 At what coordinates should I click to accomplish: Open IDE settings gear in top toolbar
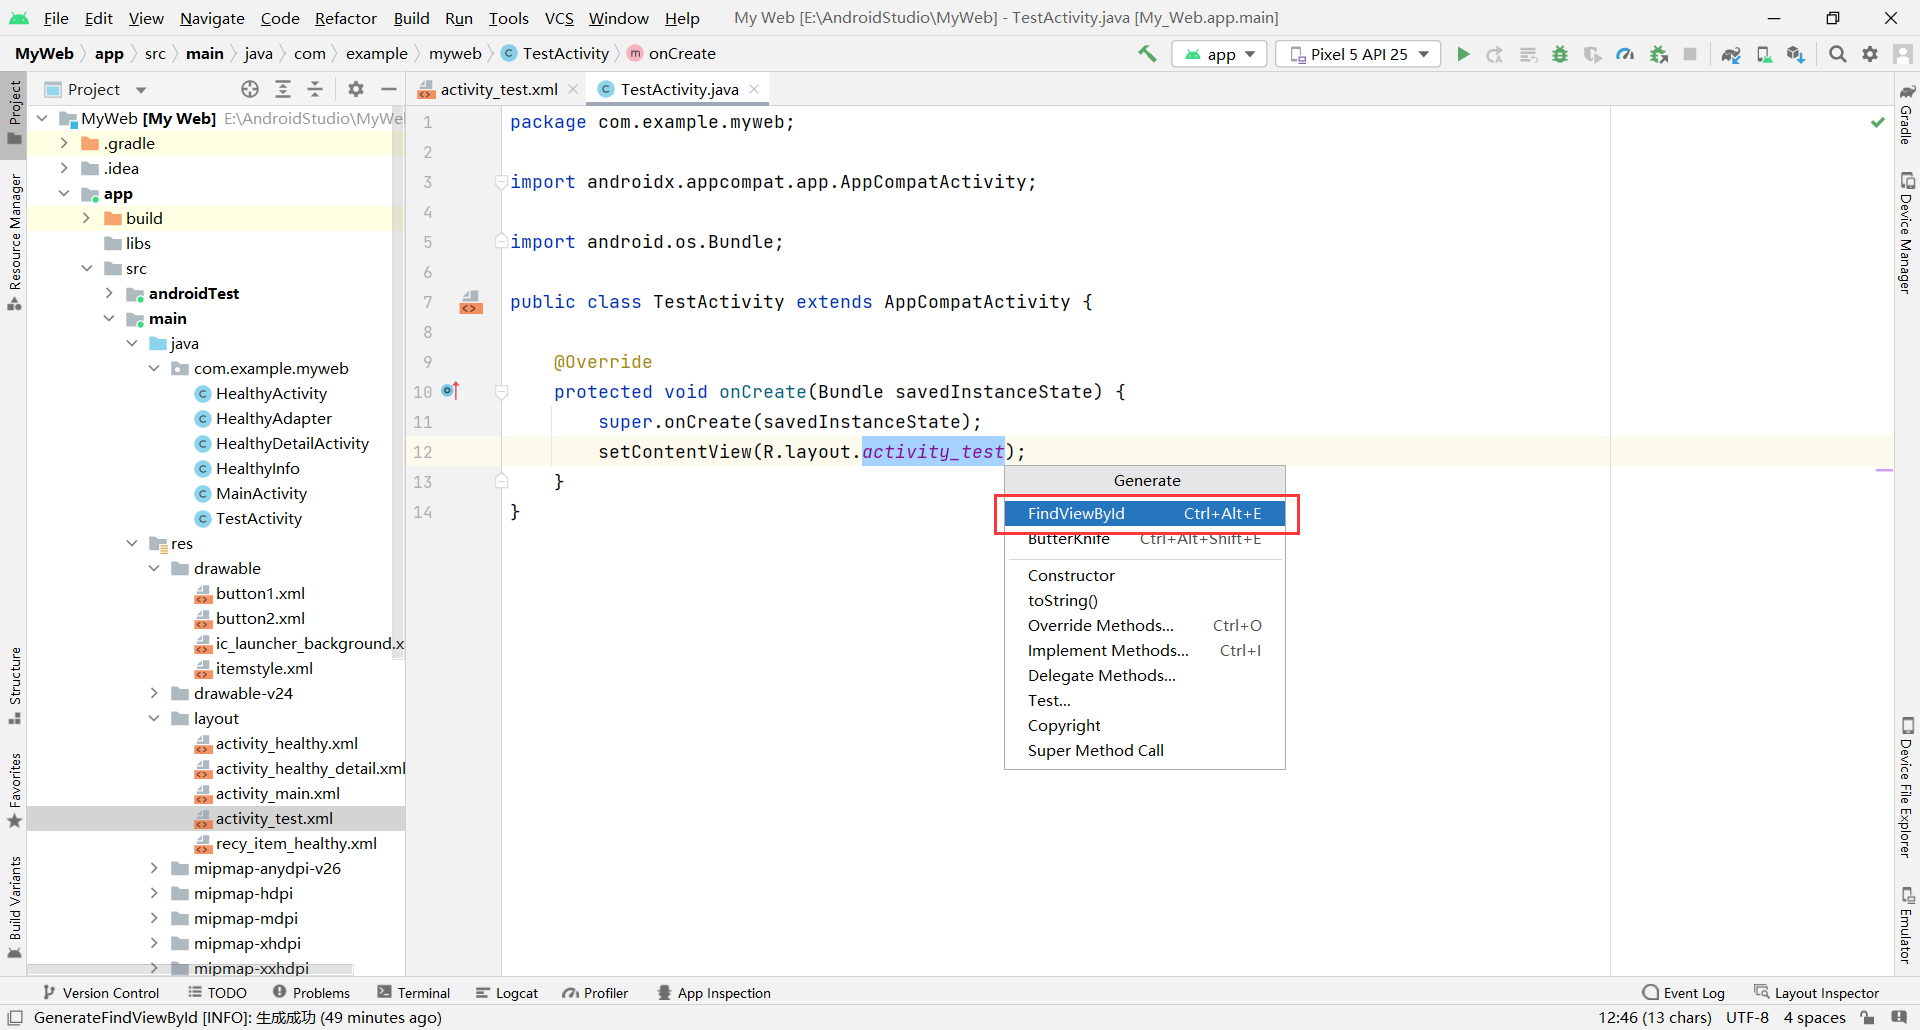pos(1870,54)
